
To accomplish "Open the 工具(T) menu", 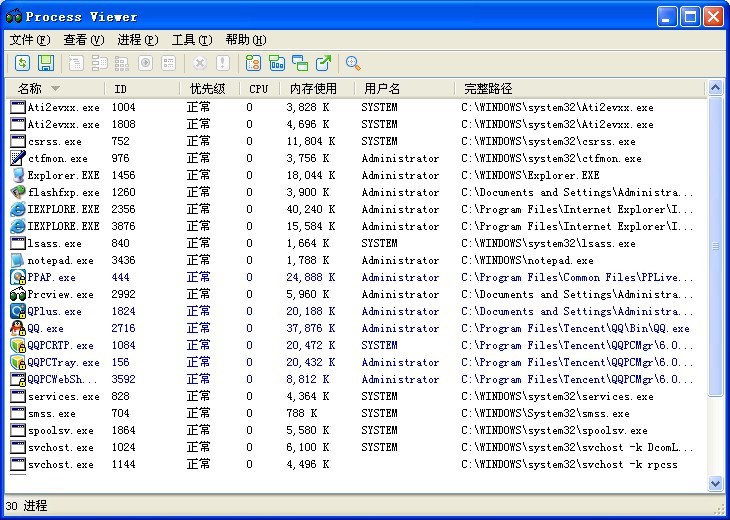I will click(x=191, y=40).
